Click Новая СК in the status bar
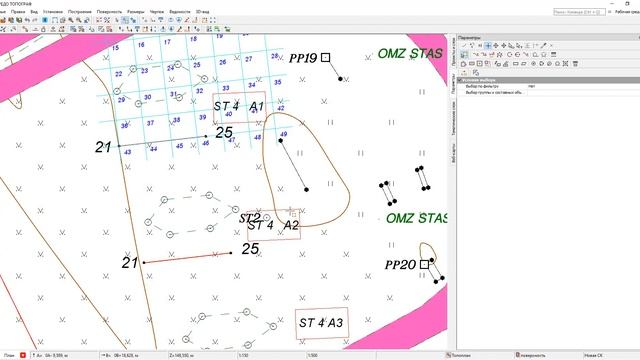Screen dimensions: 640x360 (593, 356)
